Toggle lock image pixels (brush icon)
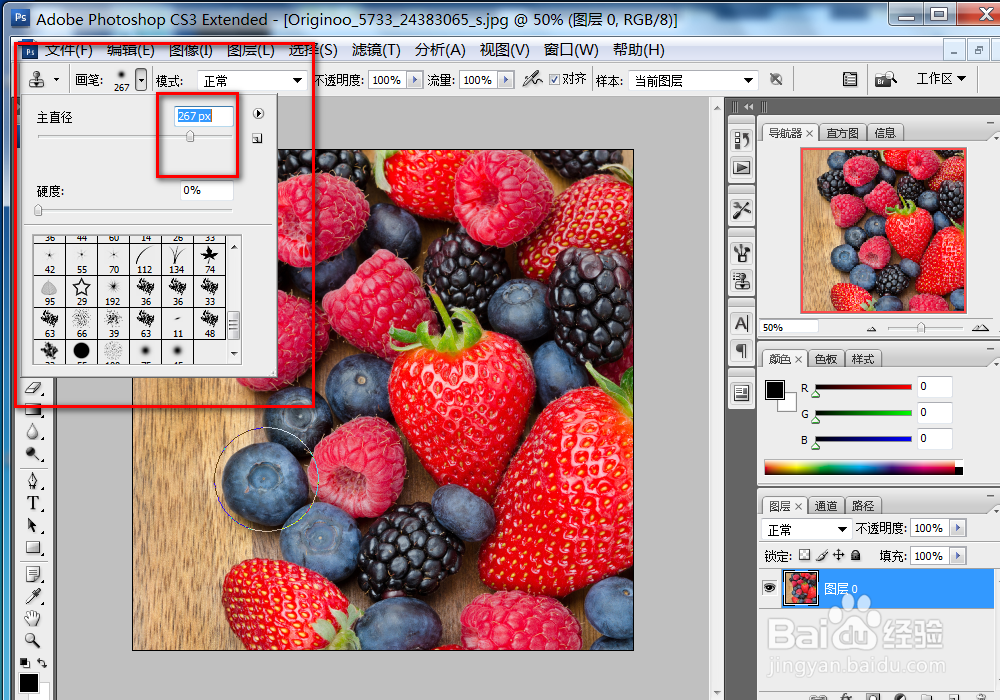Image resolution: width=1000 pixels, height=700 pixels. click(x=822, y=555)
